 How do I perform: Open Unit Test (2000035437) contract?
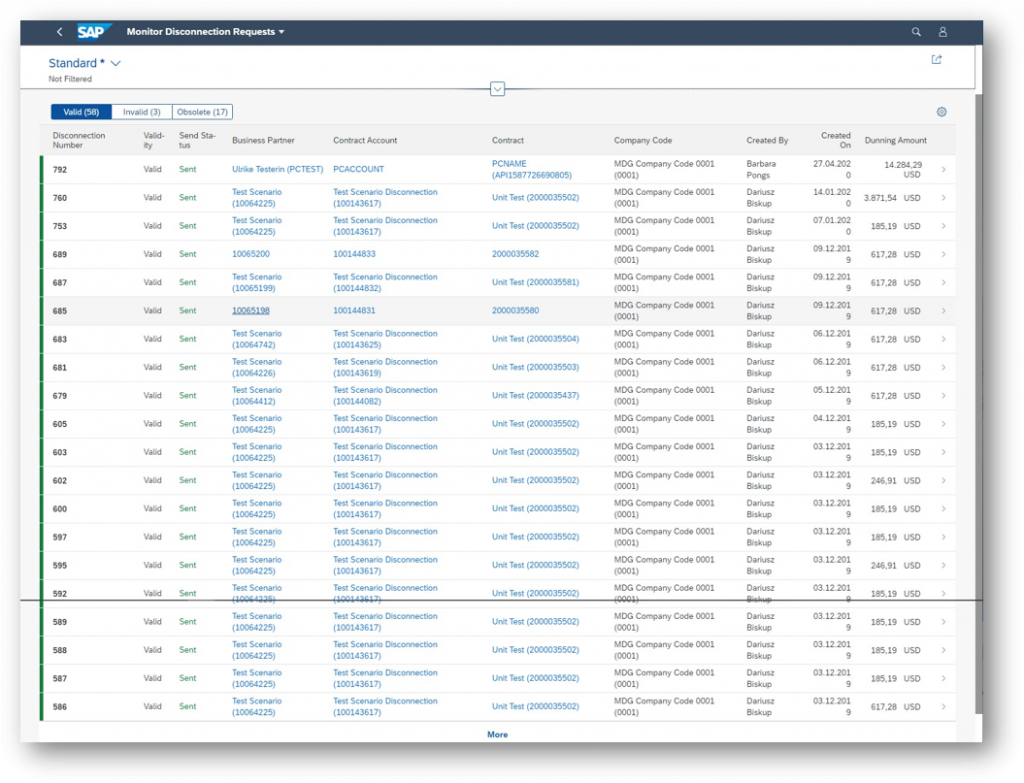pyautogui.click(x=536, y=396)
